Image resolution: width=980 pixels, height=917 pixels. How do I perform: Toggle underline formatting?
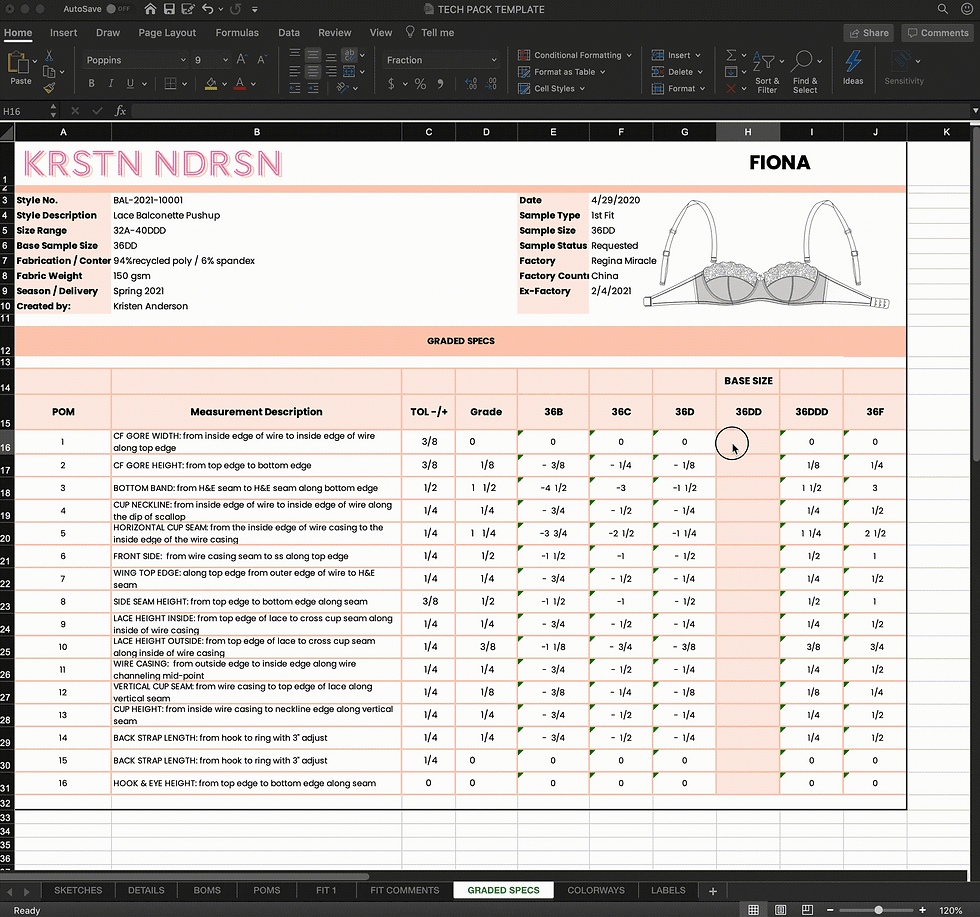point(130,83)
